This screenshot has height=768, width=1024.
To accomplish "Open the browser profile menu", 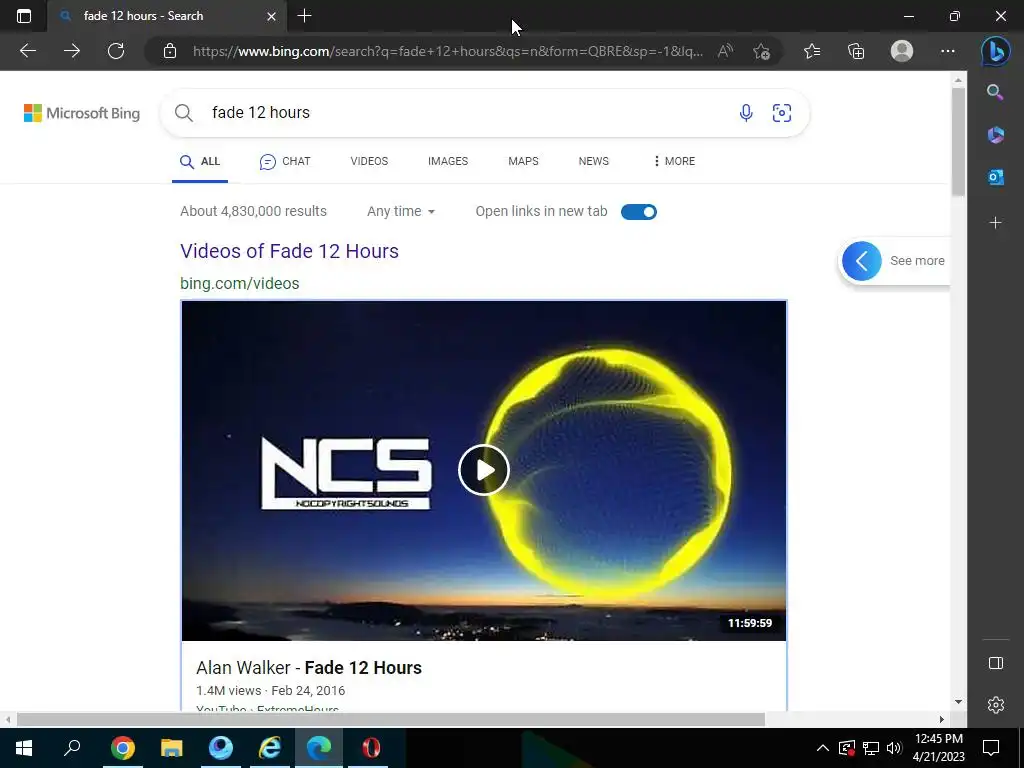I will 902,51.
